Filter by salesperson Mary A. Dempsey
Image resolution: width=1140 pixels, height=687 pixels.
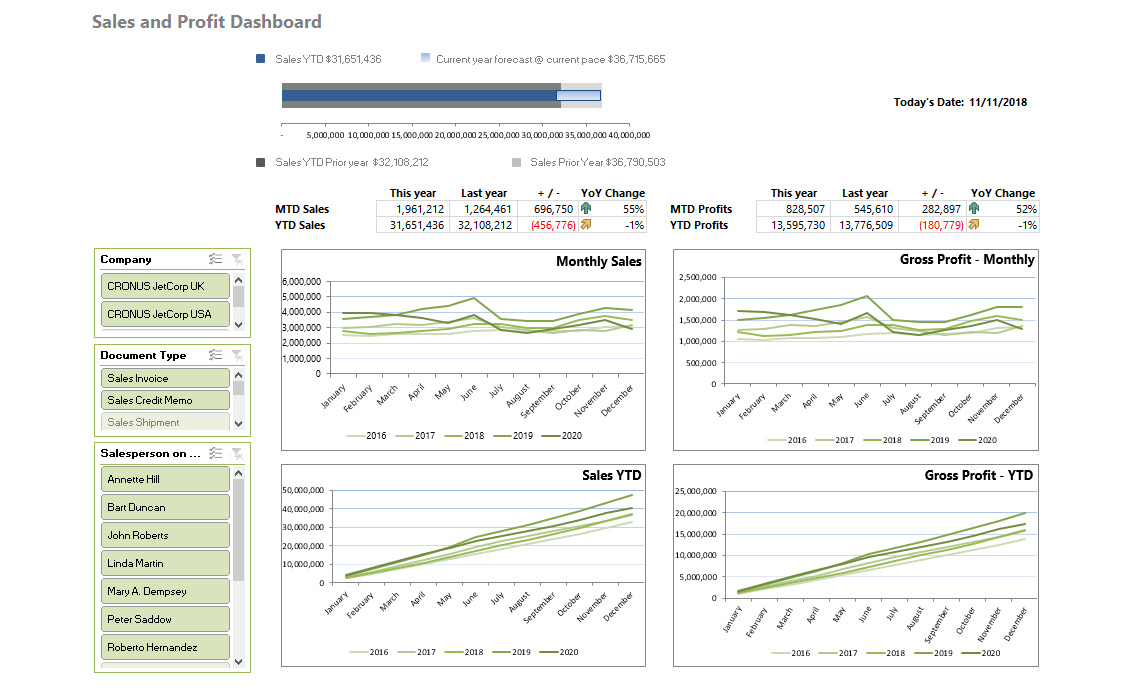click(165, 591)
